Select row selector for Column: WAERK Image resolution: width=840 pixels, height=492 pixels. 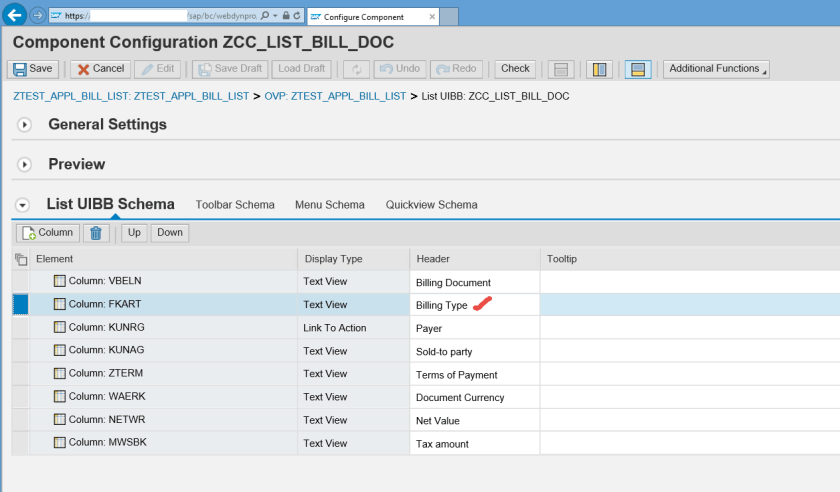tap(20, 397)
